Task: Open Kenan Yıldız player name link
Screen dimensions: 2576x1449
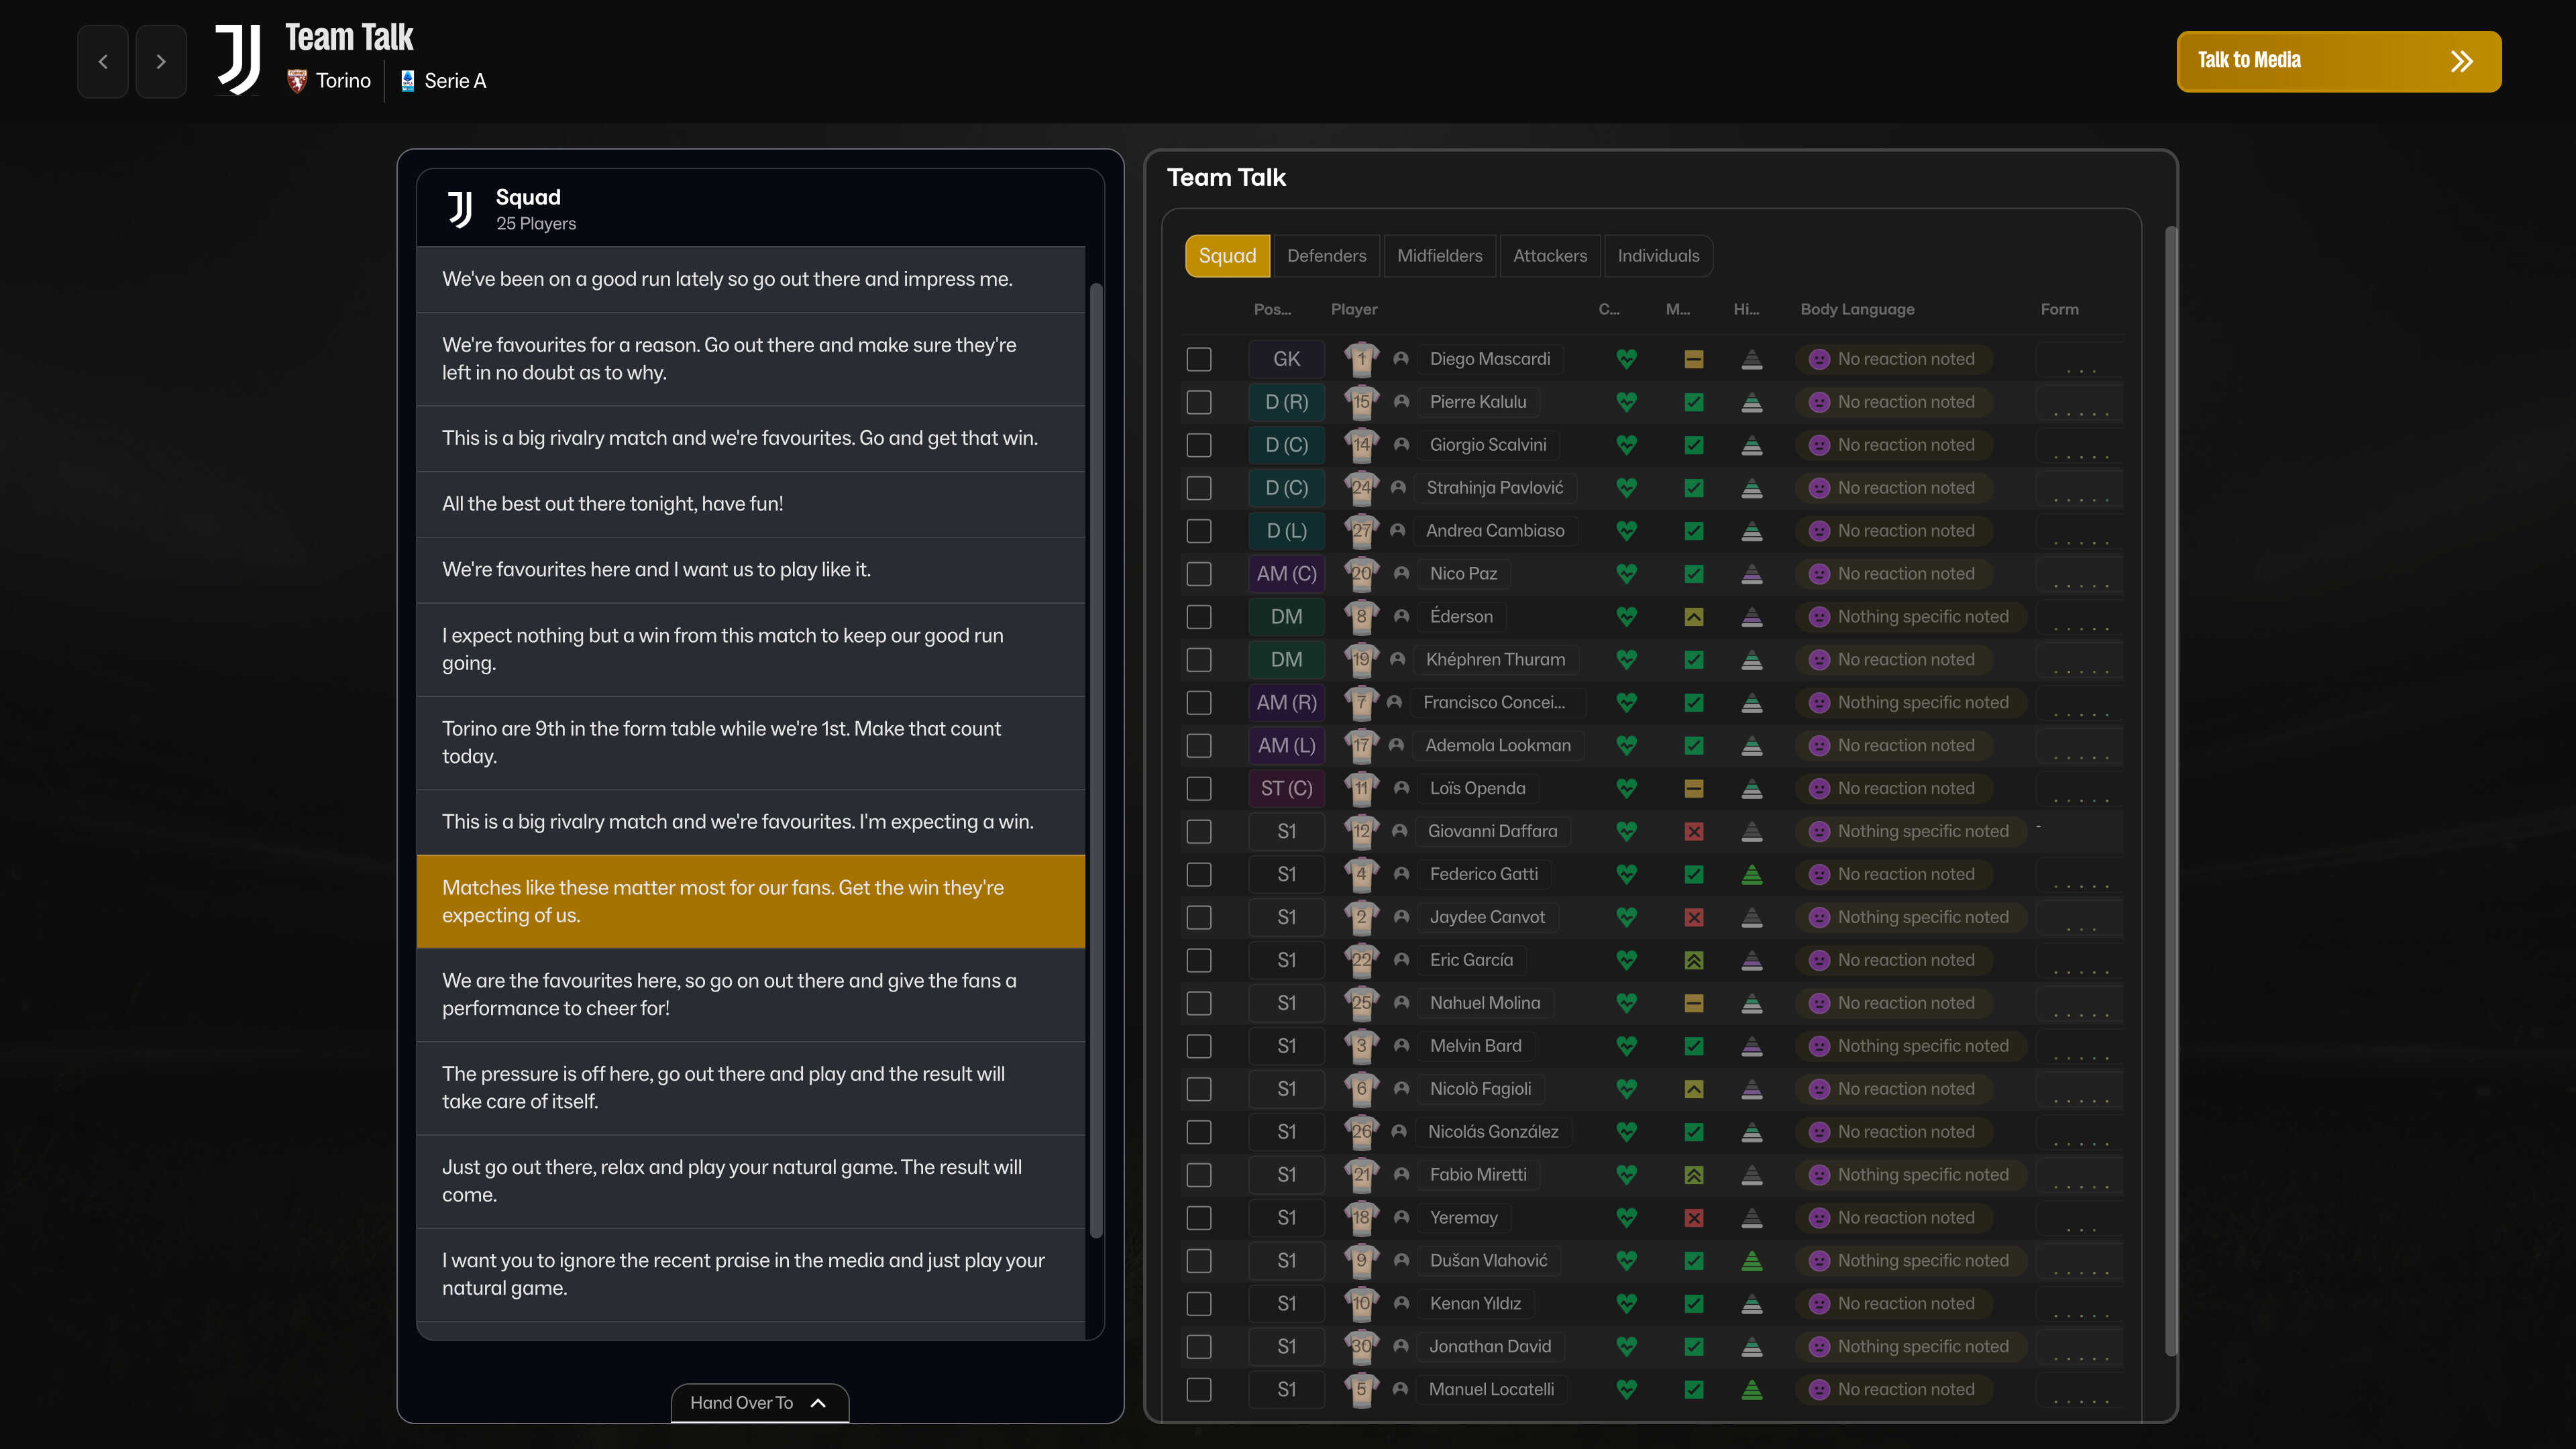Action: coord(1475,1303)
